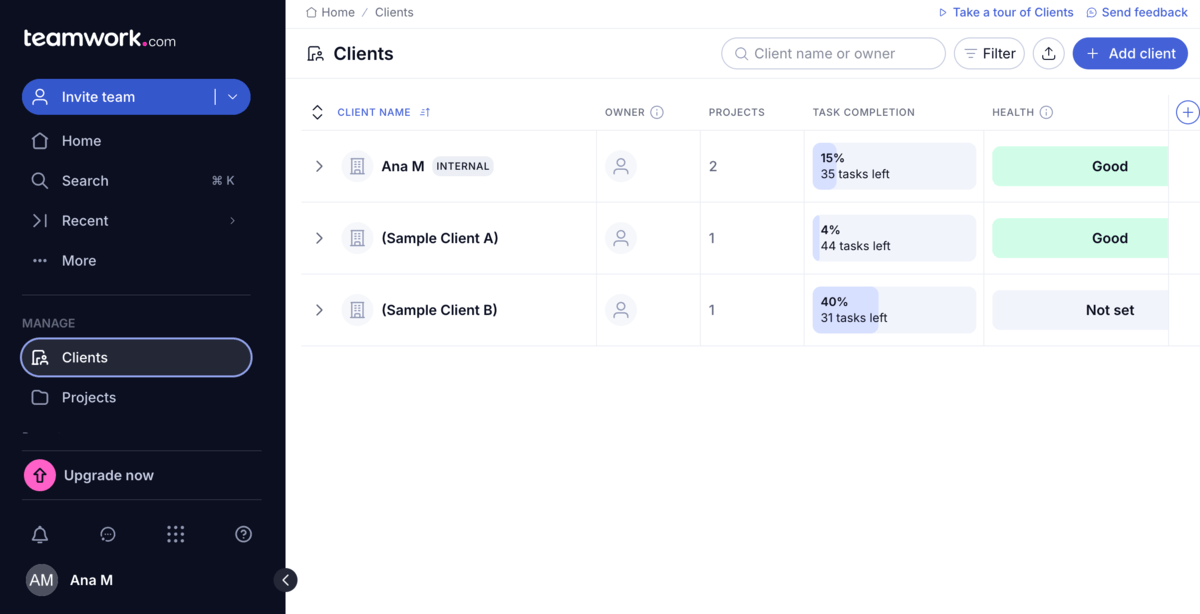Click the 40% task completion progress bar
This screenshot has height=614, width=1200.
894,310
